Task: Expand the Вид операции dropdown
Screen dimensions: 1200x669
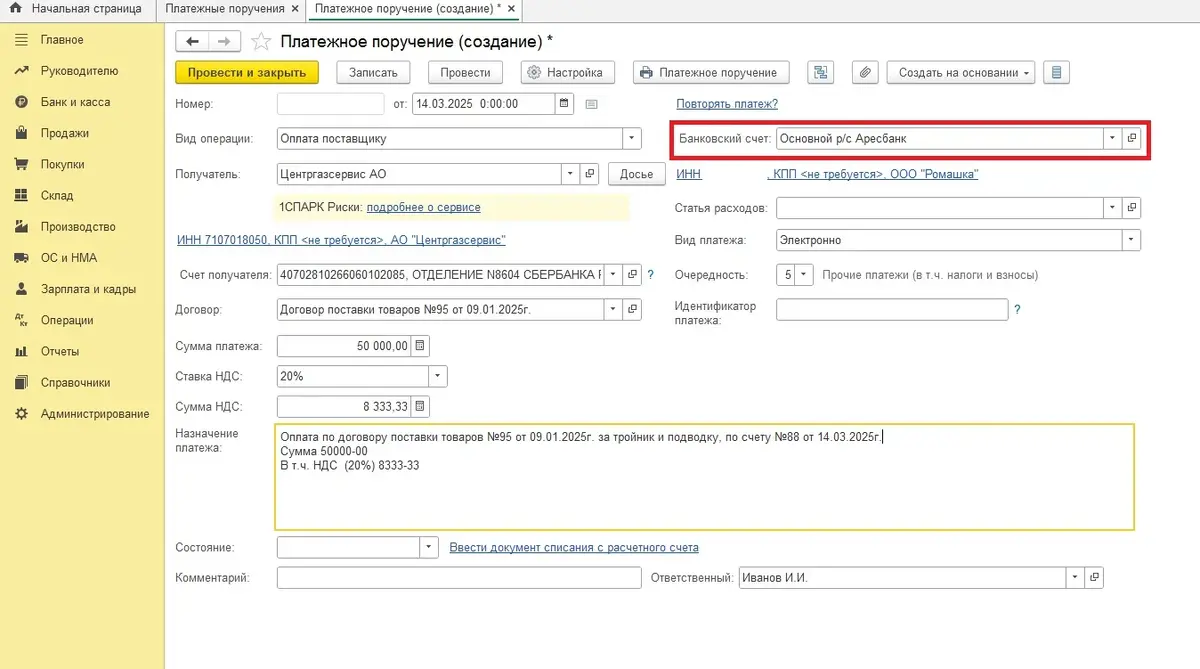Action: 632,139
